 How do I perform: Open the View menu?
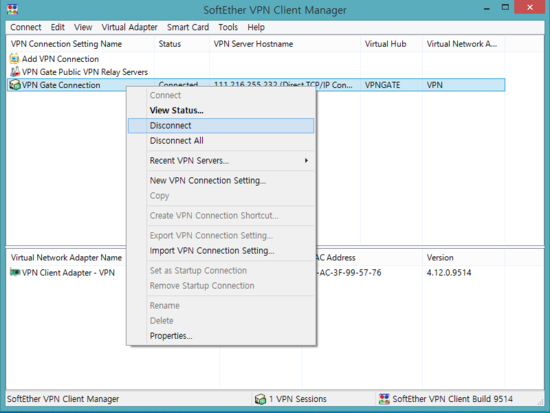coord(83,27)
